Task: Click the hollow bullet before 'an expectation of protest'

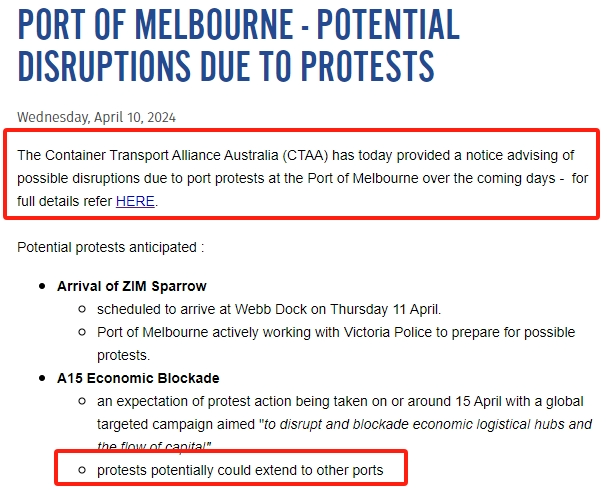Action: click(x=82, y=401)
